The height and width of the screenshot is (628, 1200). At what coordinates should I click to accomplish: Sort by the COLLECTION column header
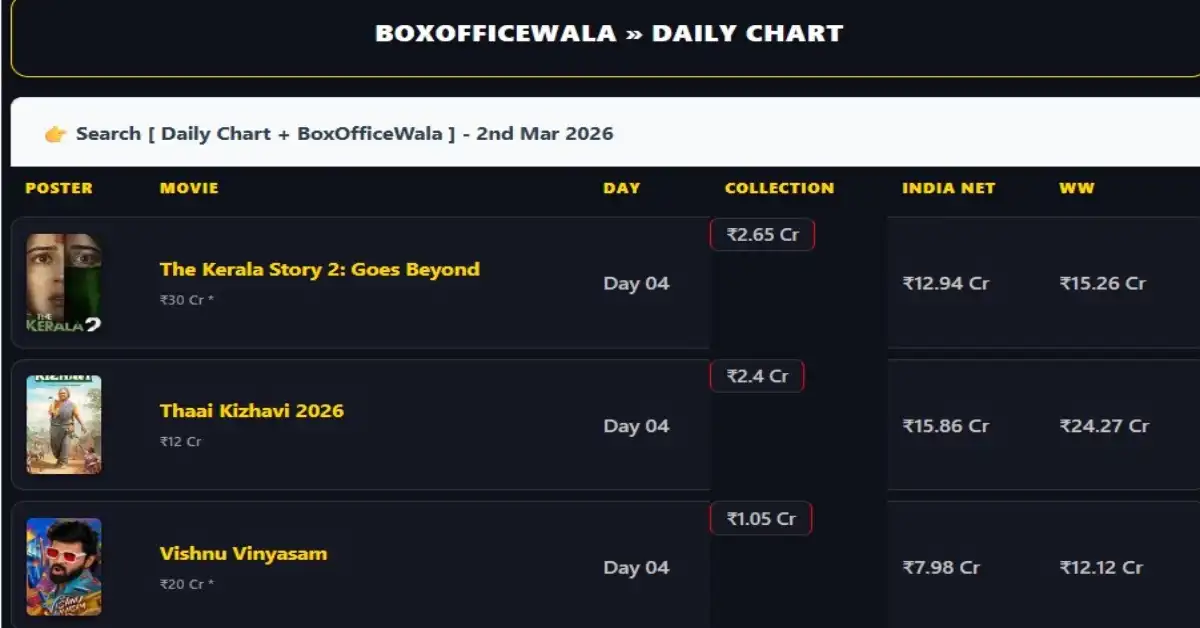[x=780, y=188]
